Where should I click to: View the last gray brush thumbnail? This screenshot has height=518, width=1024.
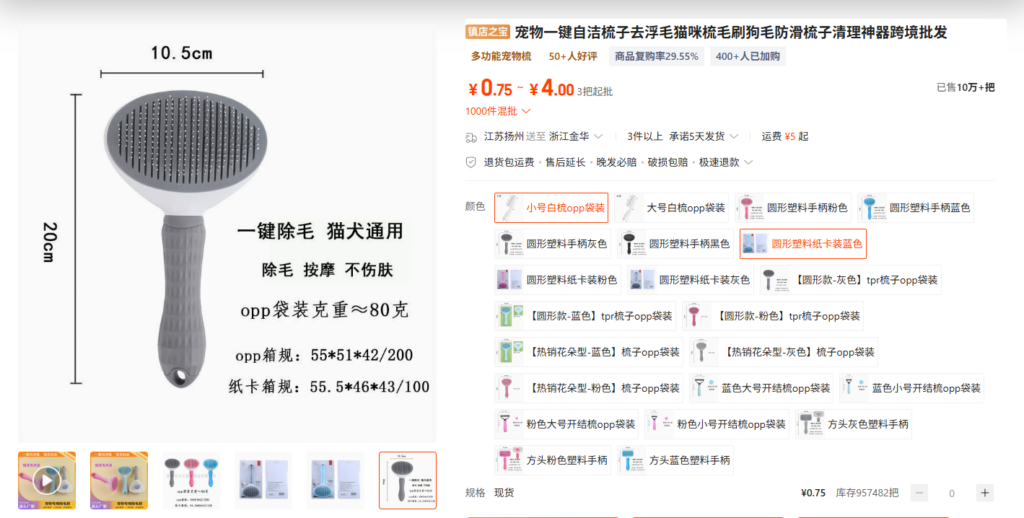(407, 481)
